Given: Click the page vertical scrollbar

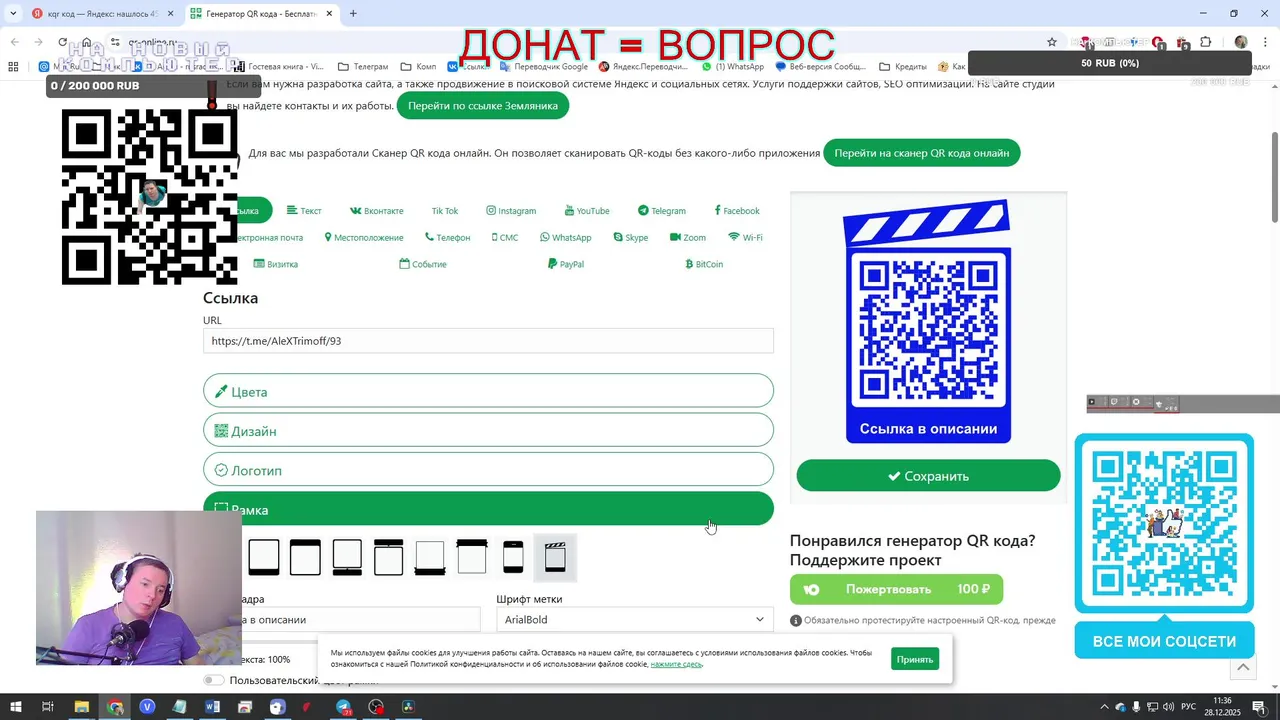Looking at the screenshot, I should (x=1274, y=177).
